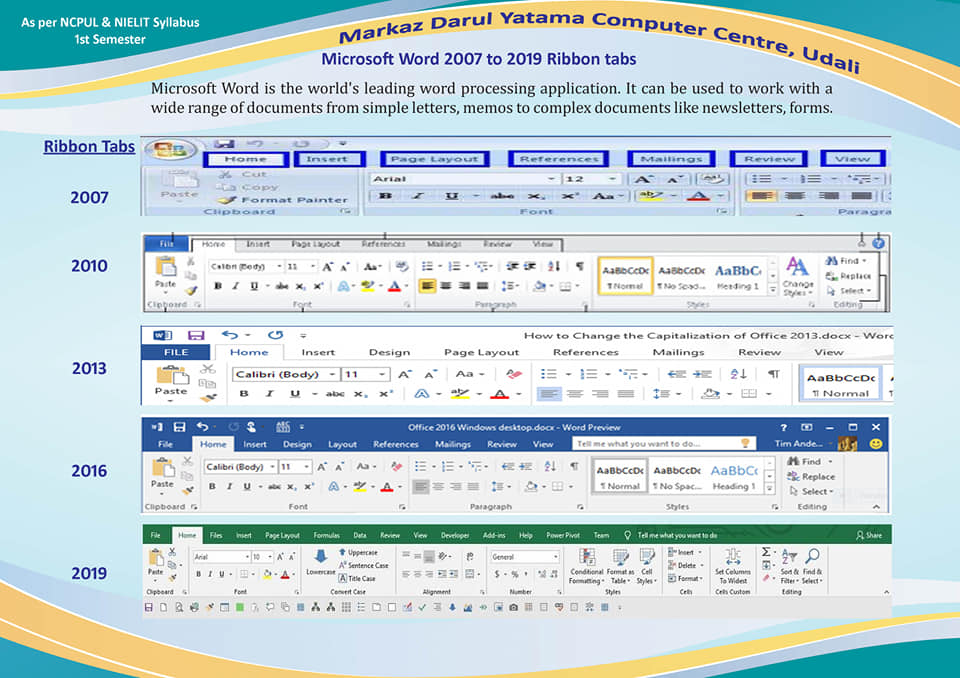
Task: Click the Paste icon in the 2013 ribbon
Action: 171,374
